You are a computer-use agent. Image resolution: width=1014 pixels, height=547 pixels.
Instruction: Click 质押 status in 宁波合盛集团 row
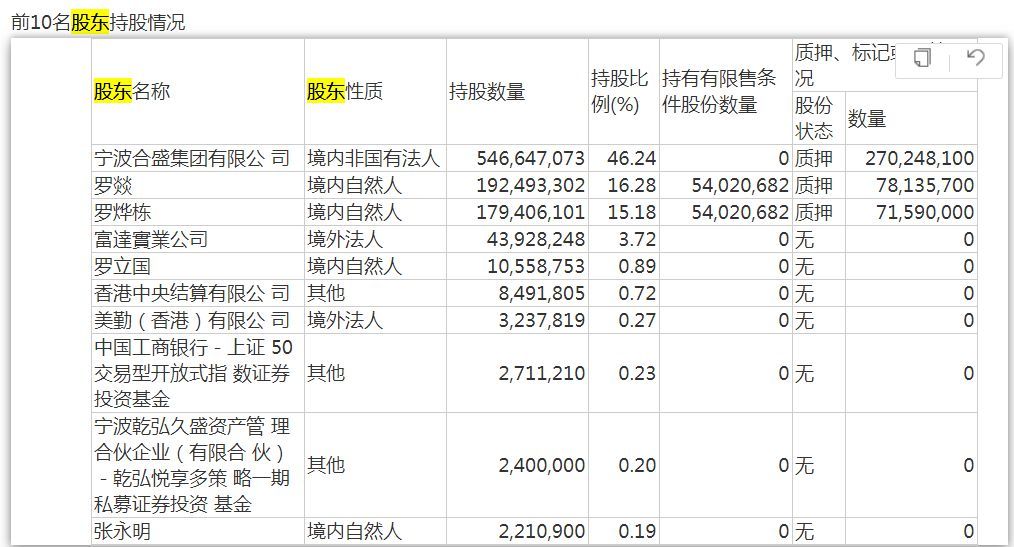pos(814,158)
